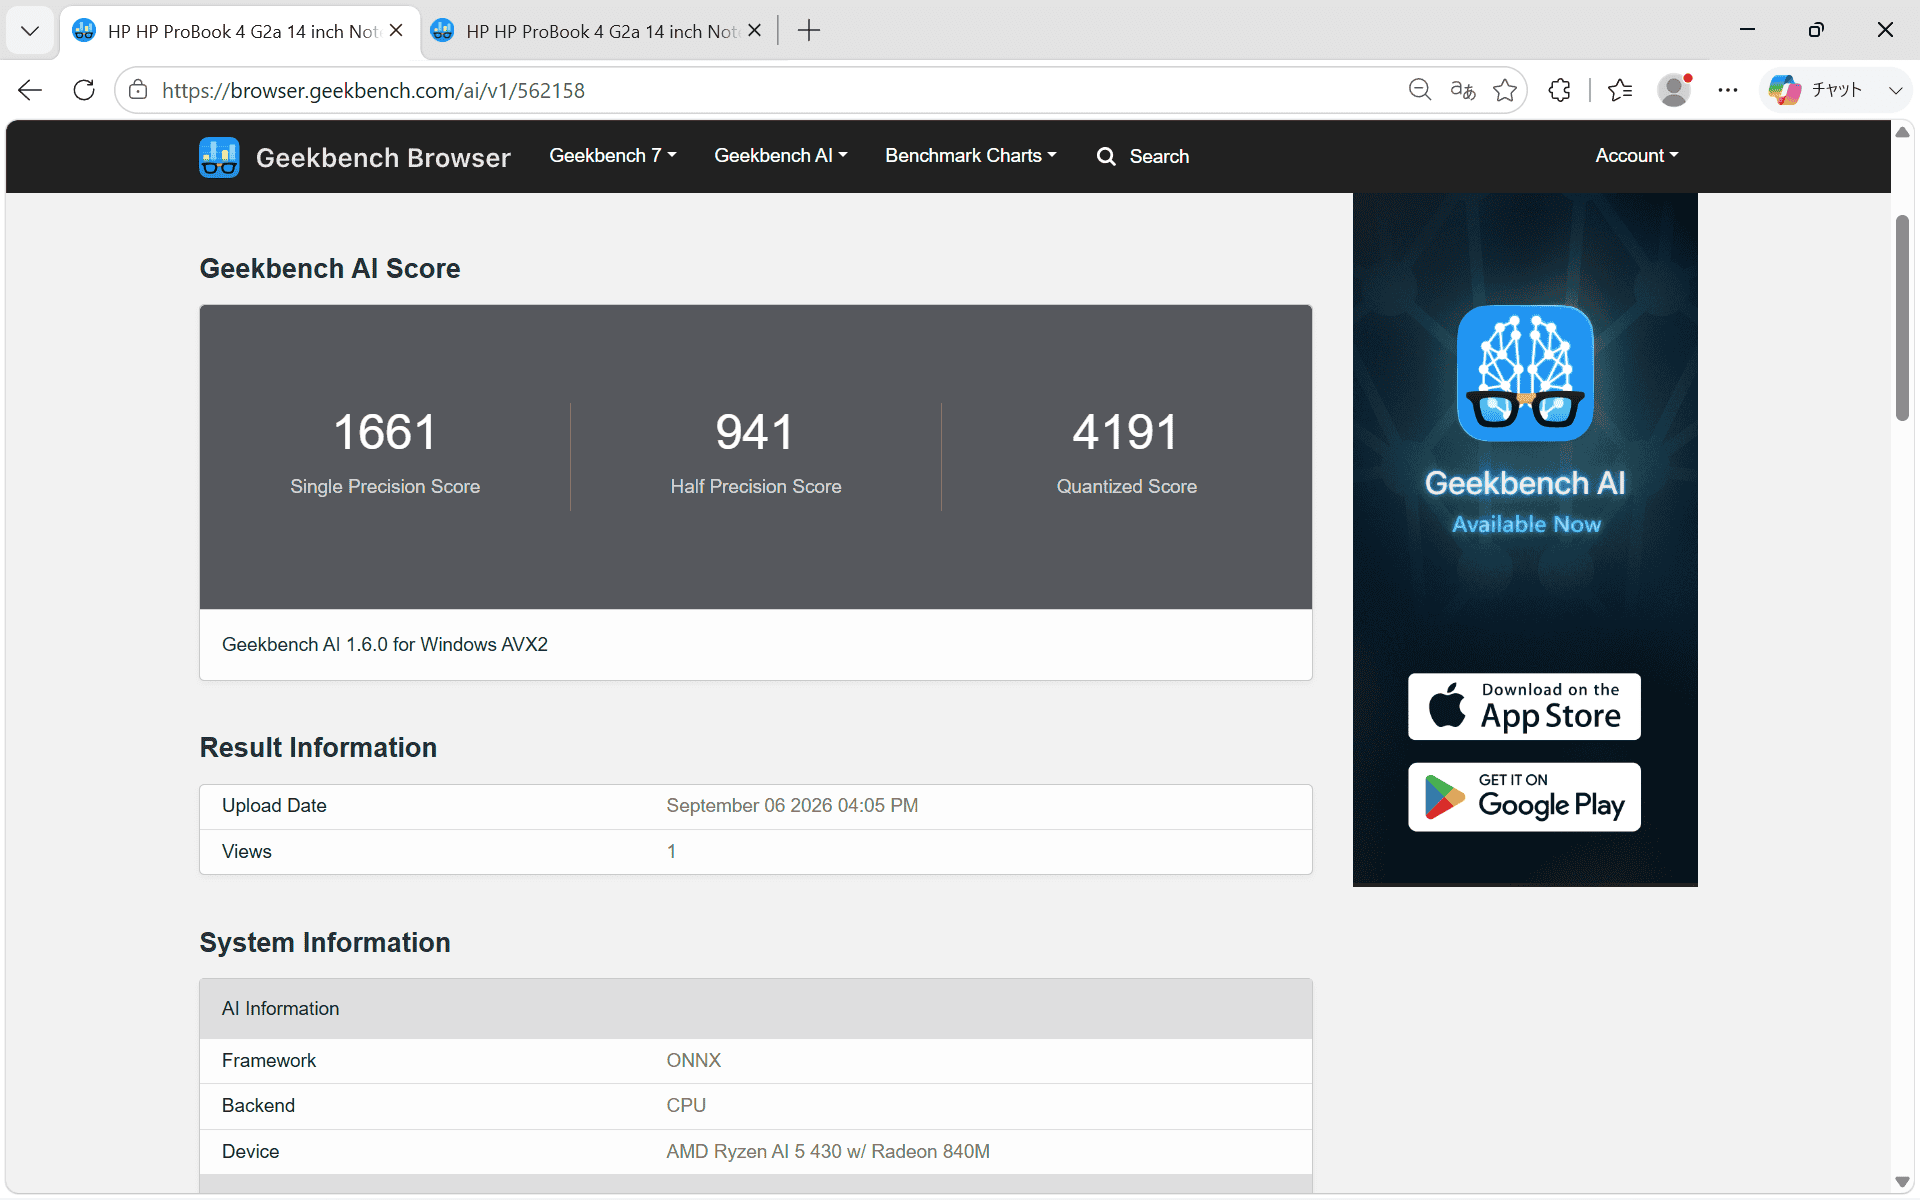View site information via the lock icon
The height and width of the screenshot is (1200, 1920).
coord(139,90)
